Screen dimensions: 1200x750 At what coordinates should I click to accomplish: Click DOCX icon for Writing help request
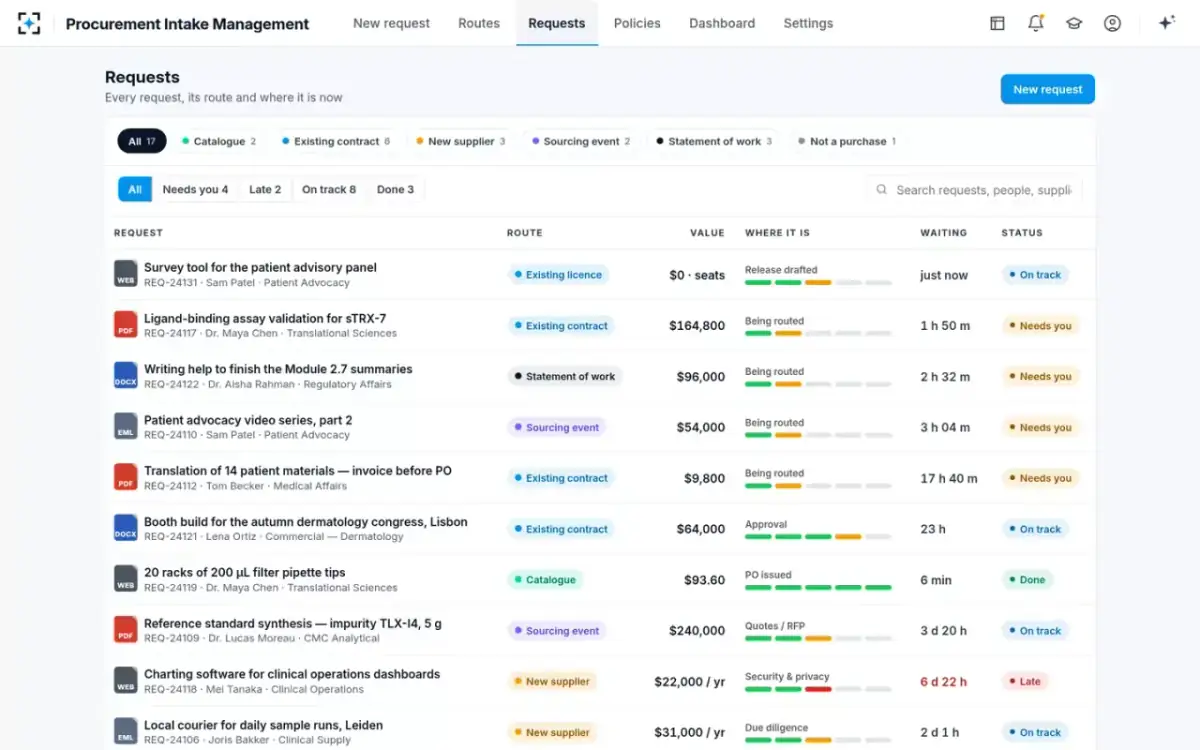tap(125, 376)
